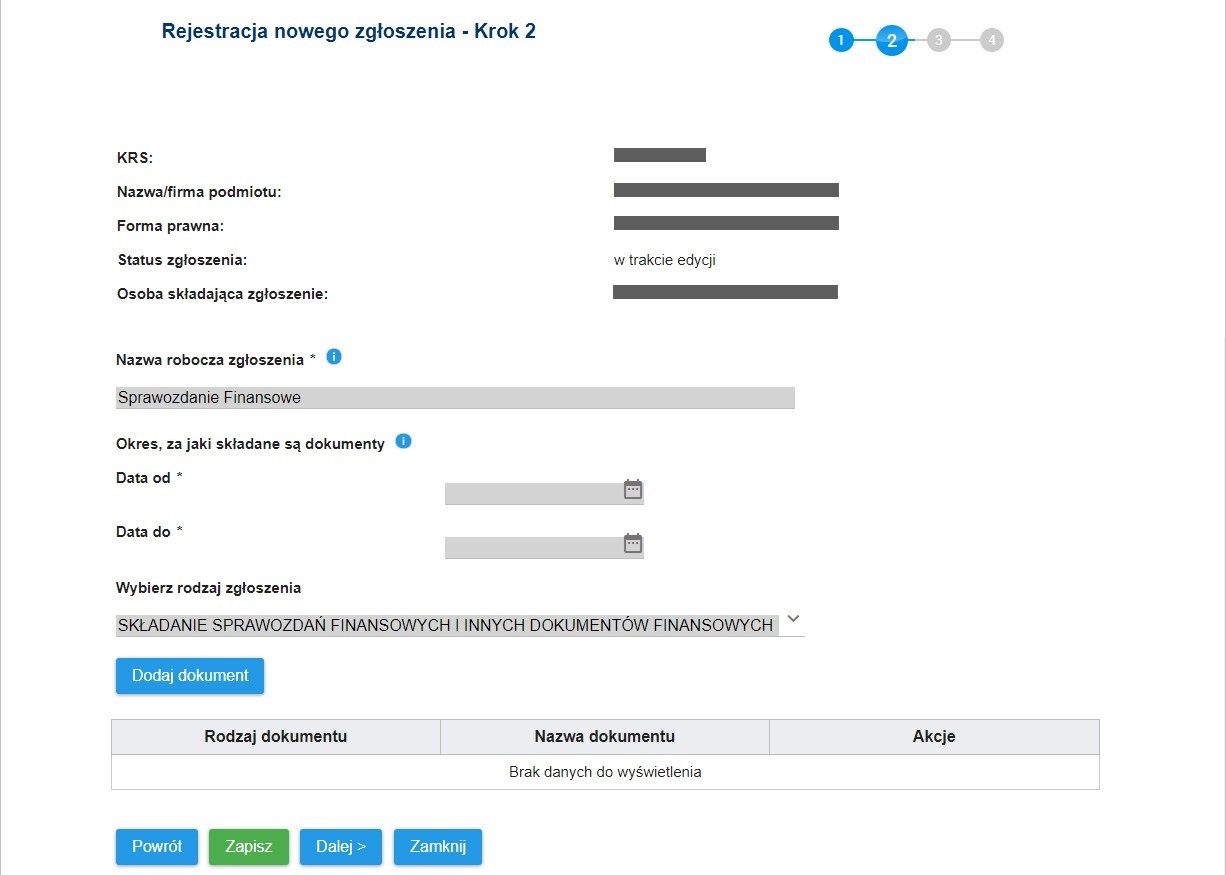Click the Powrót button
Image resolution: width=1226 pixels, height=875 pixels.
click(x=157, y=847)
